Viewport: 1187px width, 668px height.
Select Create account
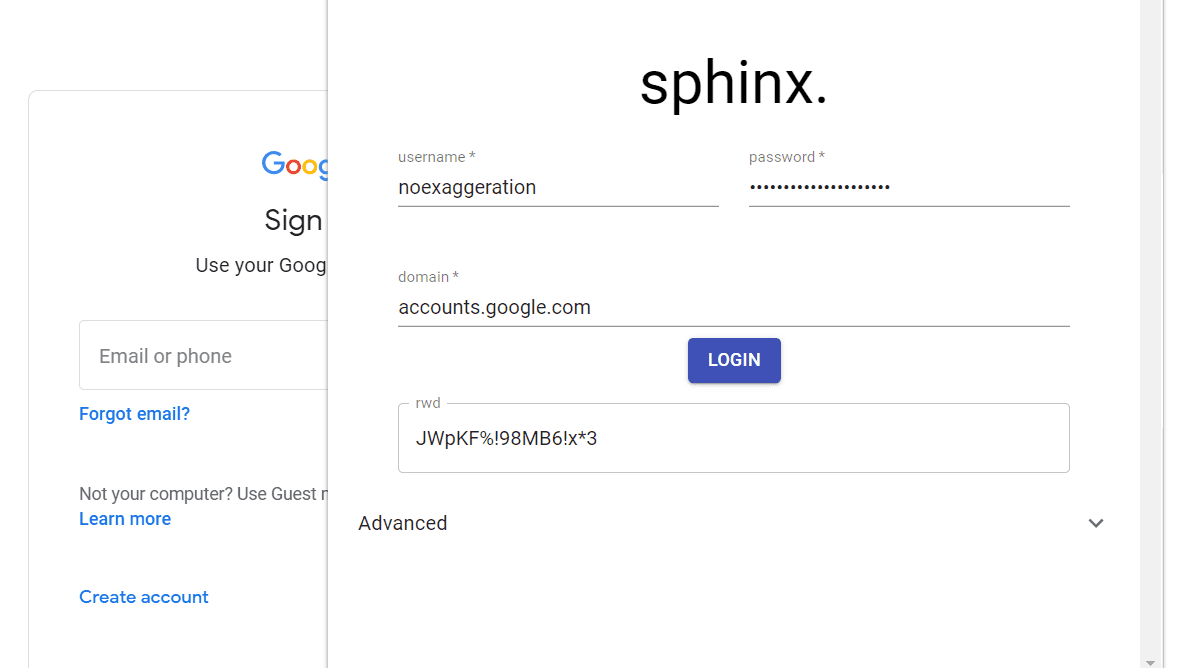pyautogui.click(x=143, y=597)
